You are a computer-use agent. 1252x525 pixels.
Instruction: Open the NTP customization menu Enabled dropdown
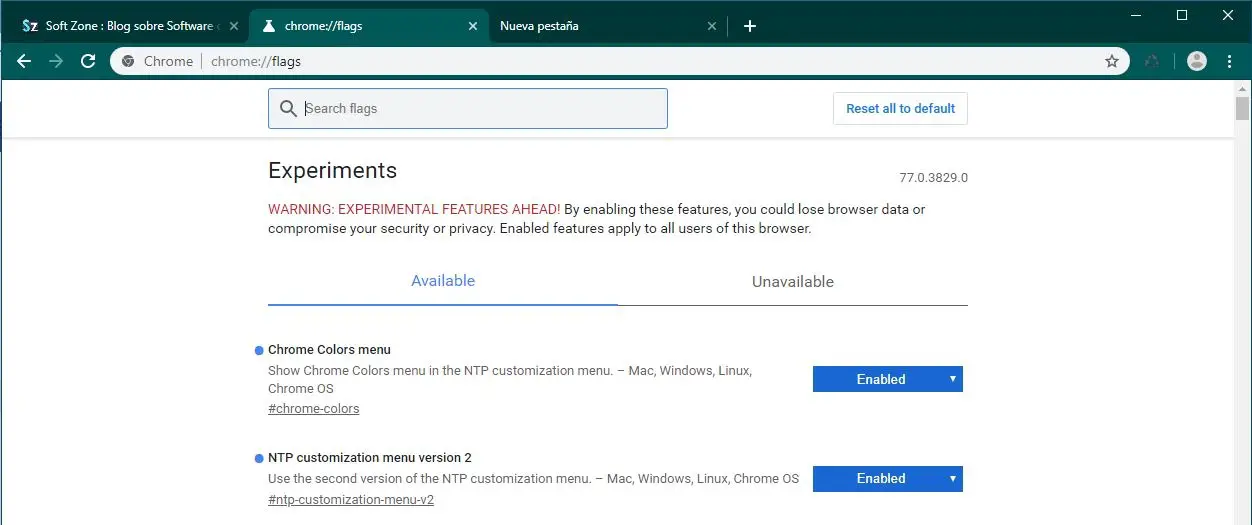tap(887, 478)
